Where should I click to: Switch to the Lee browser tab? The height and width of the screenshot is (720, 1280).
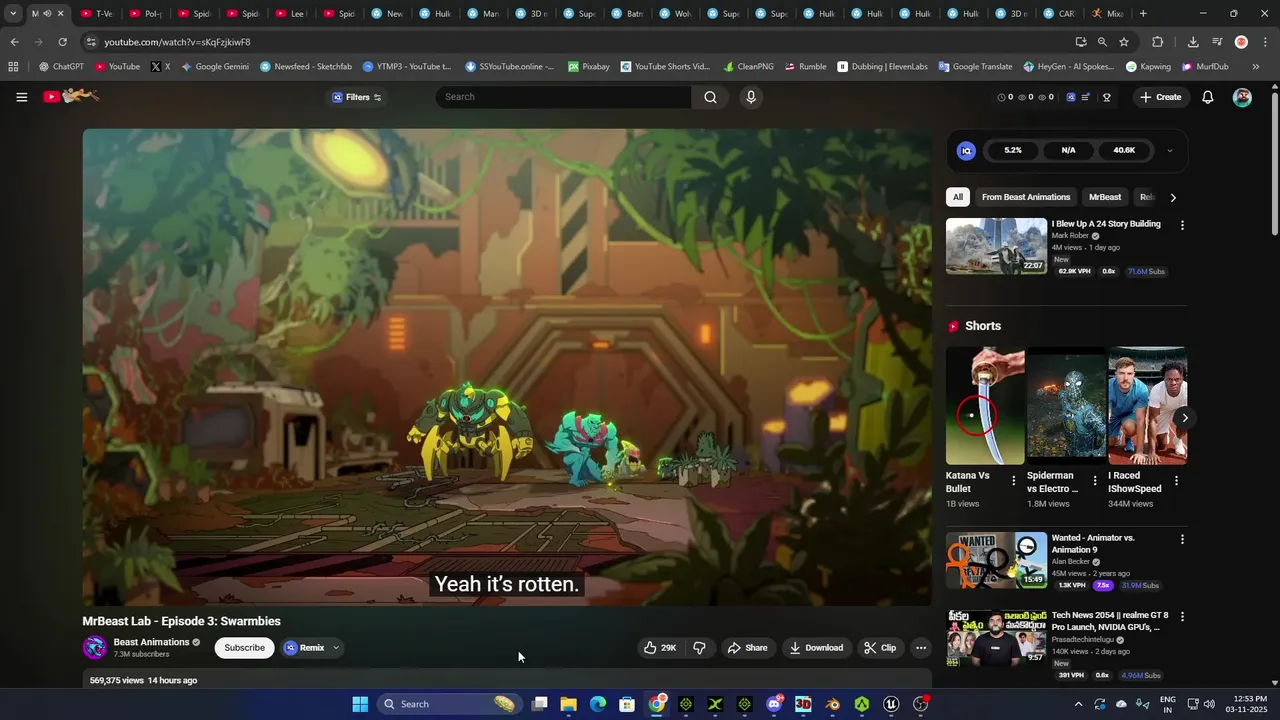(x=290, y=14)
